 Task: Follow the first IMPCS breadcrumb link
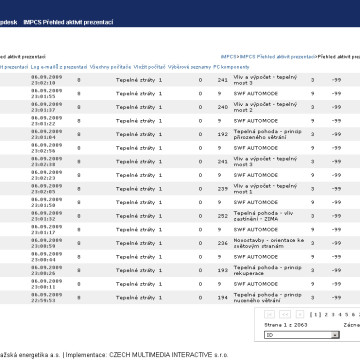(x=229, y=57)
